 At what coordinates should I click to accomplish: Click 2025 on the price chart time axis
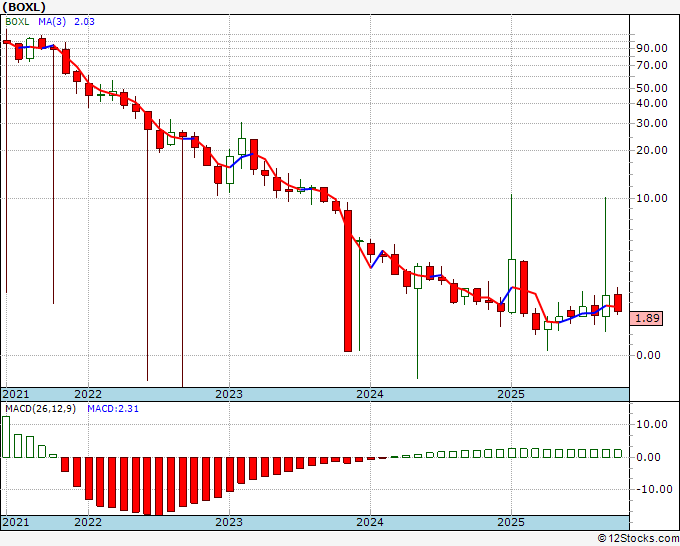(511, 394)
